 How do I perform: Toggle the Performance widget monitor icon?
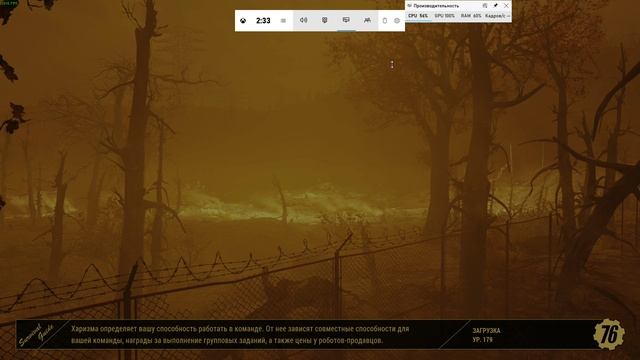[346, 20]
